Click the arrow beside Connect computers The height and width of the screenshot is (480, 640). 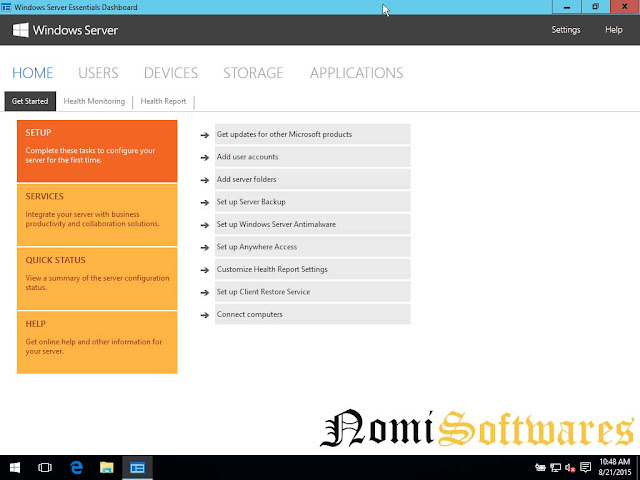click(204, 315)
